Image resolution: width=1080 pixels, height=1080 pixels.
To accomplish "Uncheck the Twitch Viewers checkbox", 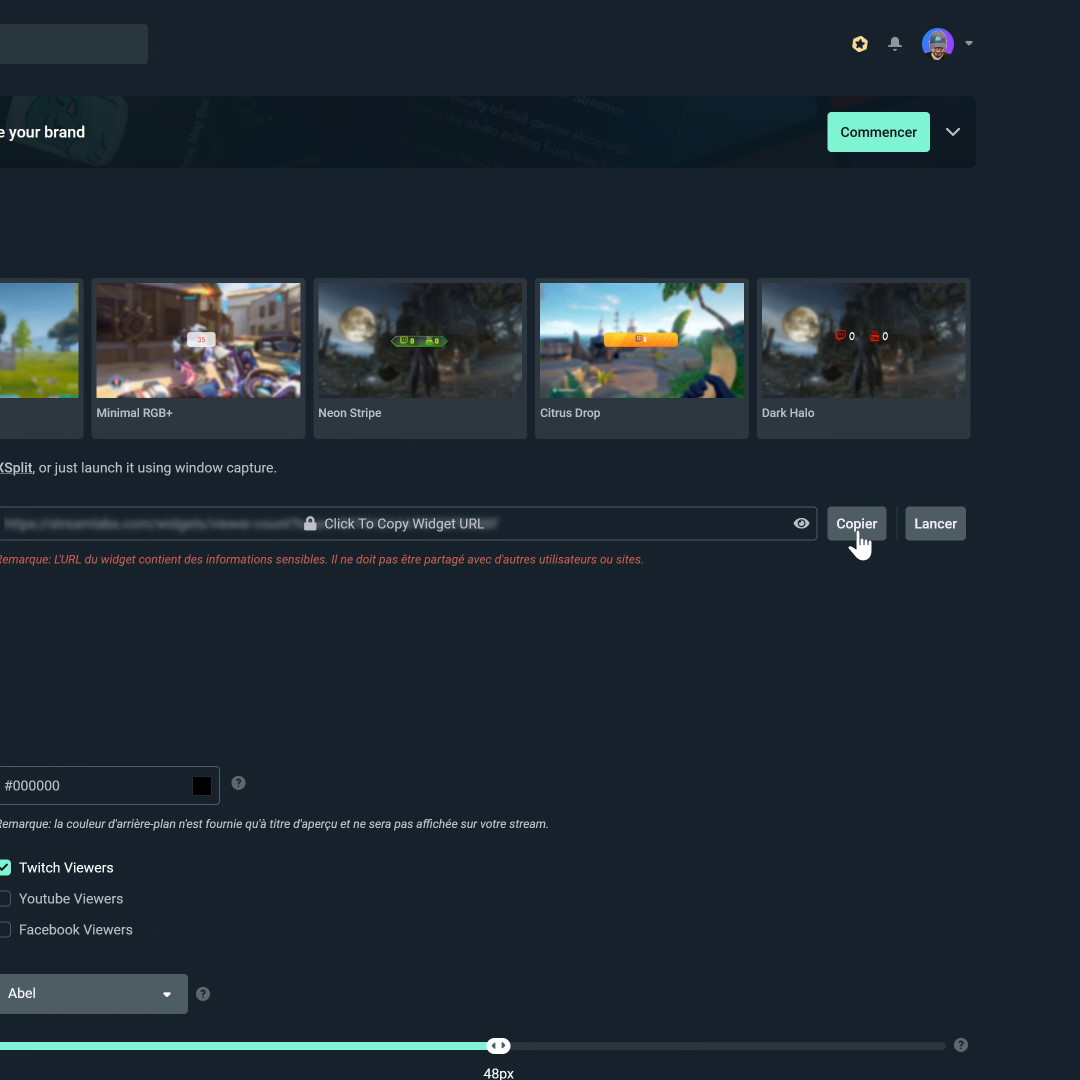I will click(x=5, y=867).
